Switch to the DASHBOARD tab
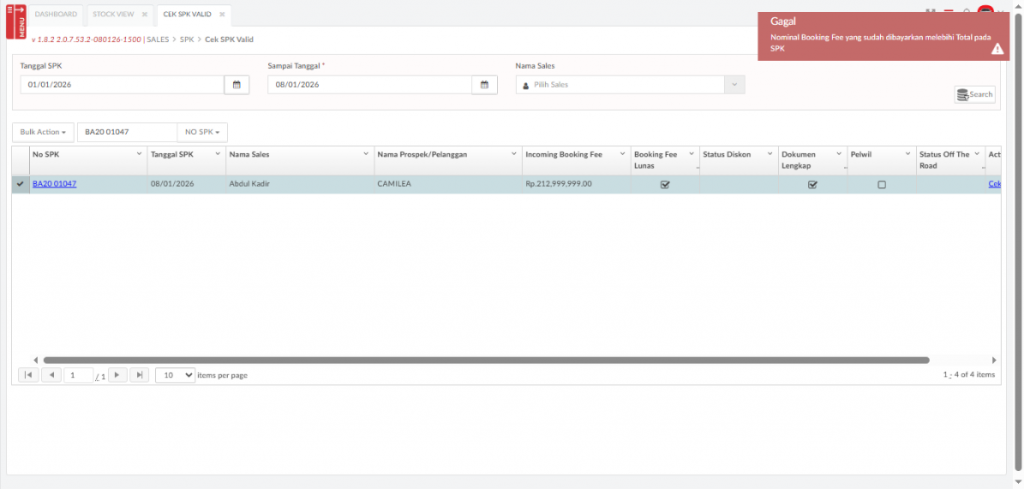Screen dimensions: 1024x489 (55, 15)
